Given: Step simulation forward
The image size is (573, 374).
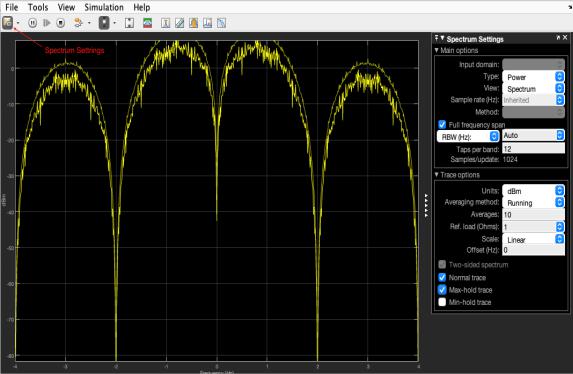Looking at the screenshot, I should point(46,23).
